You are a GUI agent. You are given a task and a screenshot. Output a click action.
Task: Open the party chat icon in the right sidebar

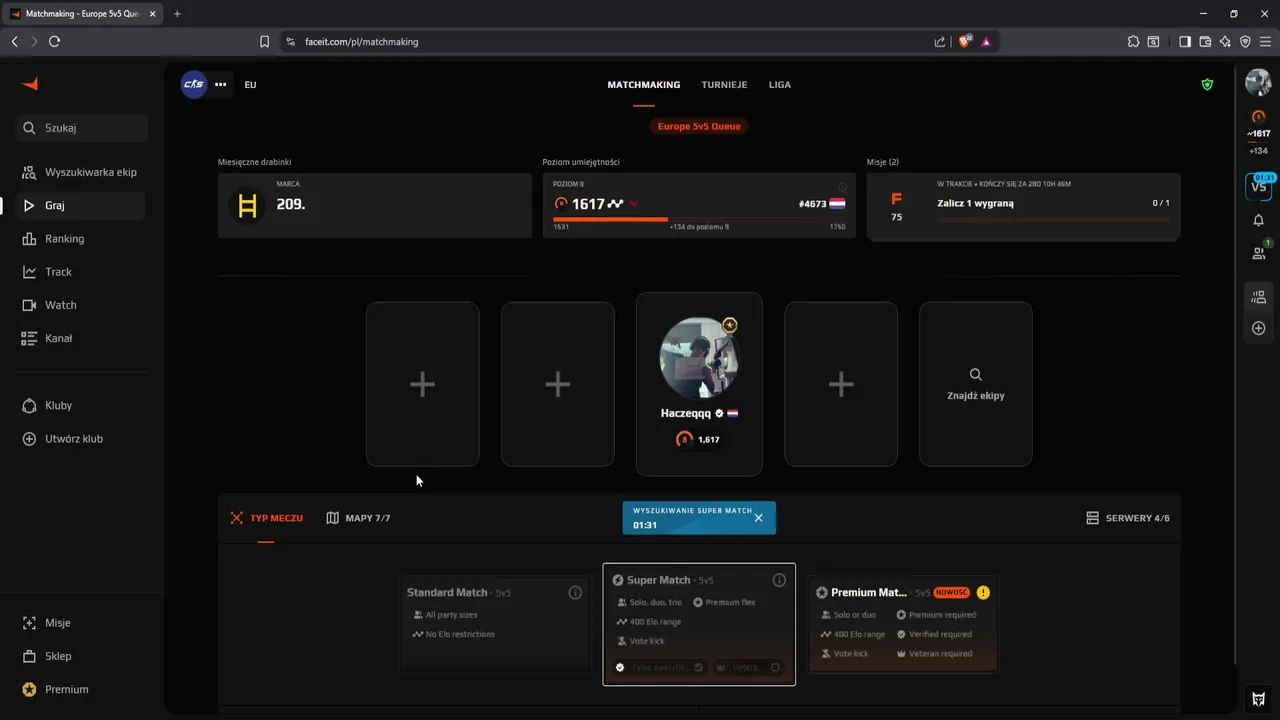pyautogui.click(x=1258, y=297)
